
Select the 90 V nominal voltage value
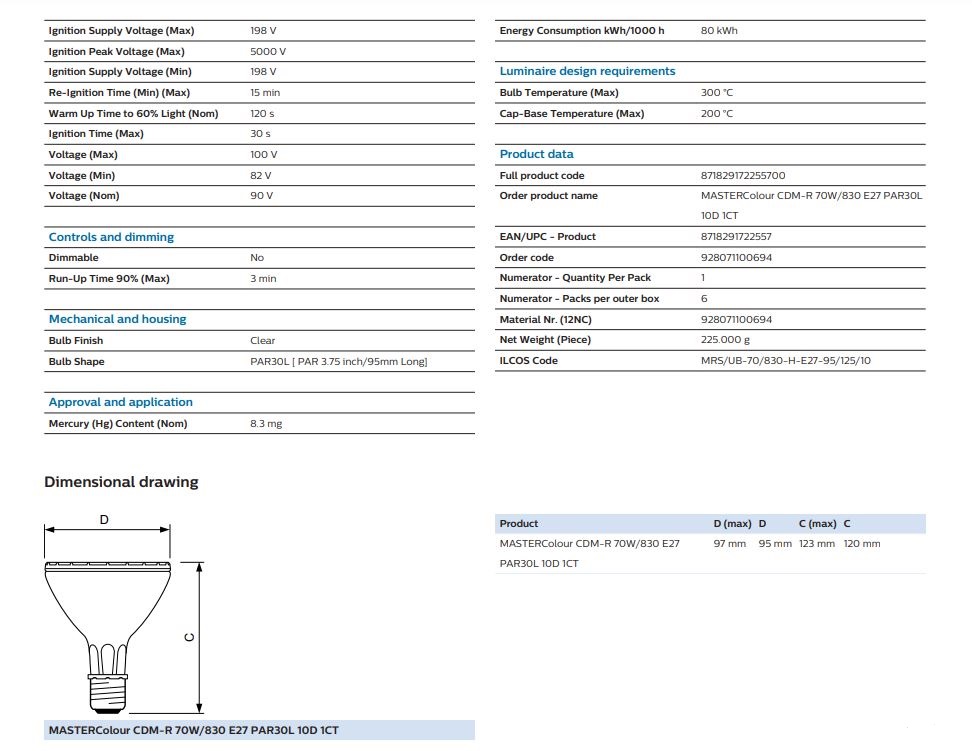point(262,195)
